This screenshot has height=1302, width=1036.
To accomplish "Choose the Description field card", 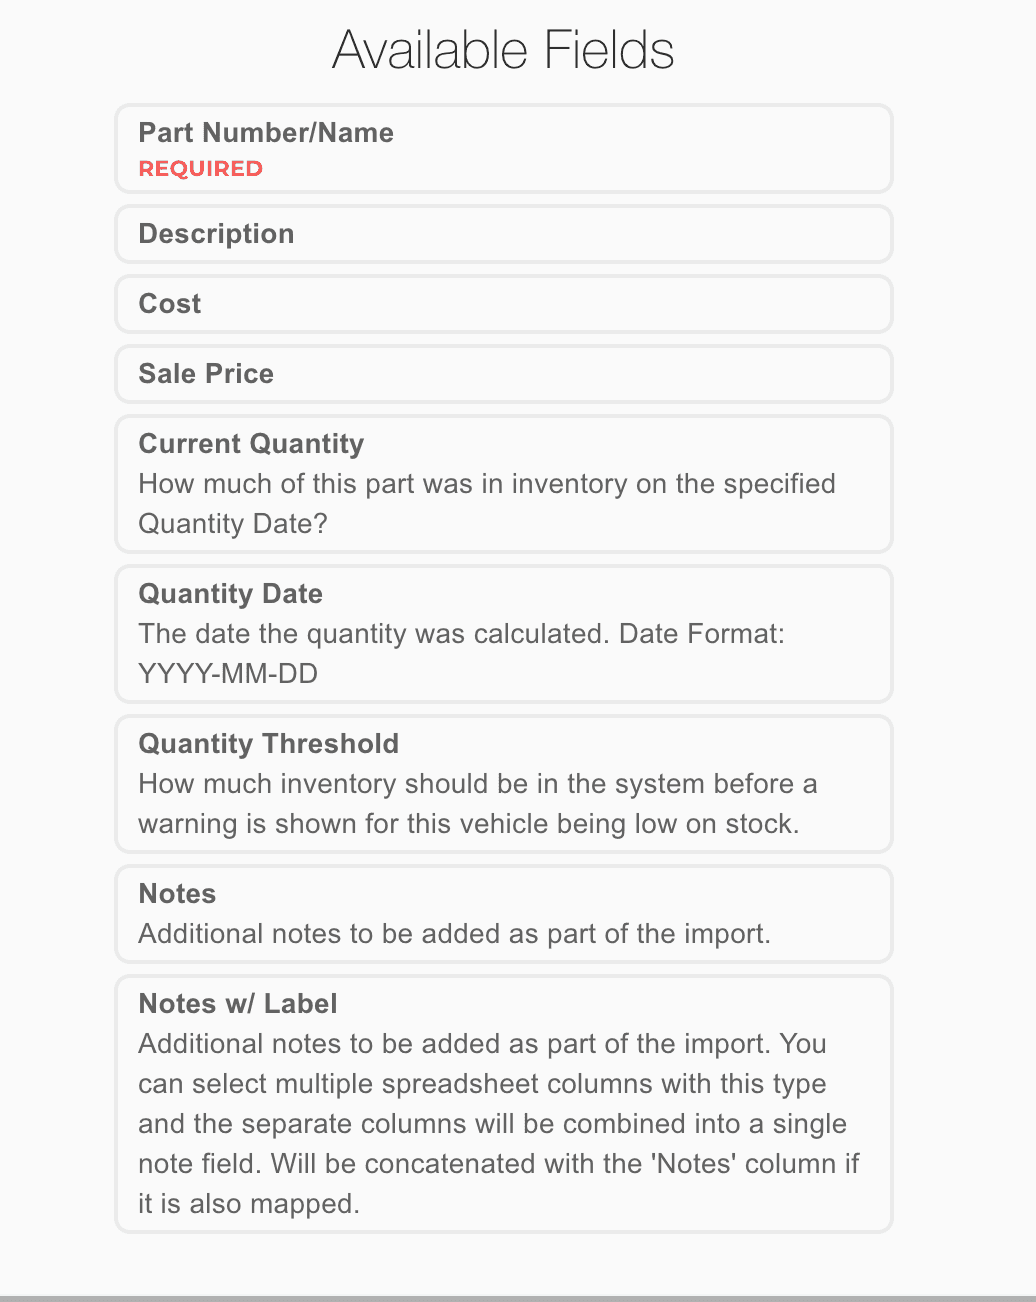I will coord(503,234).
